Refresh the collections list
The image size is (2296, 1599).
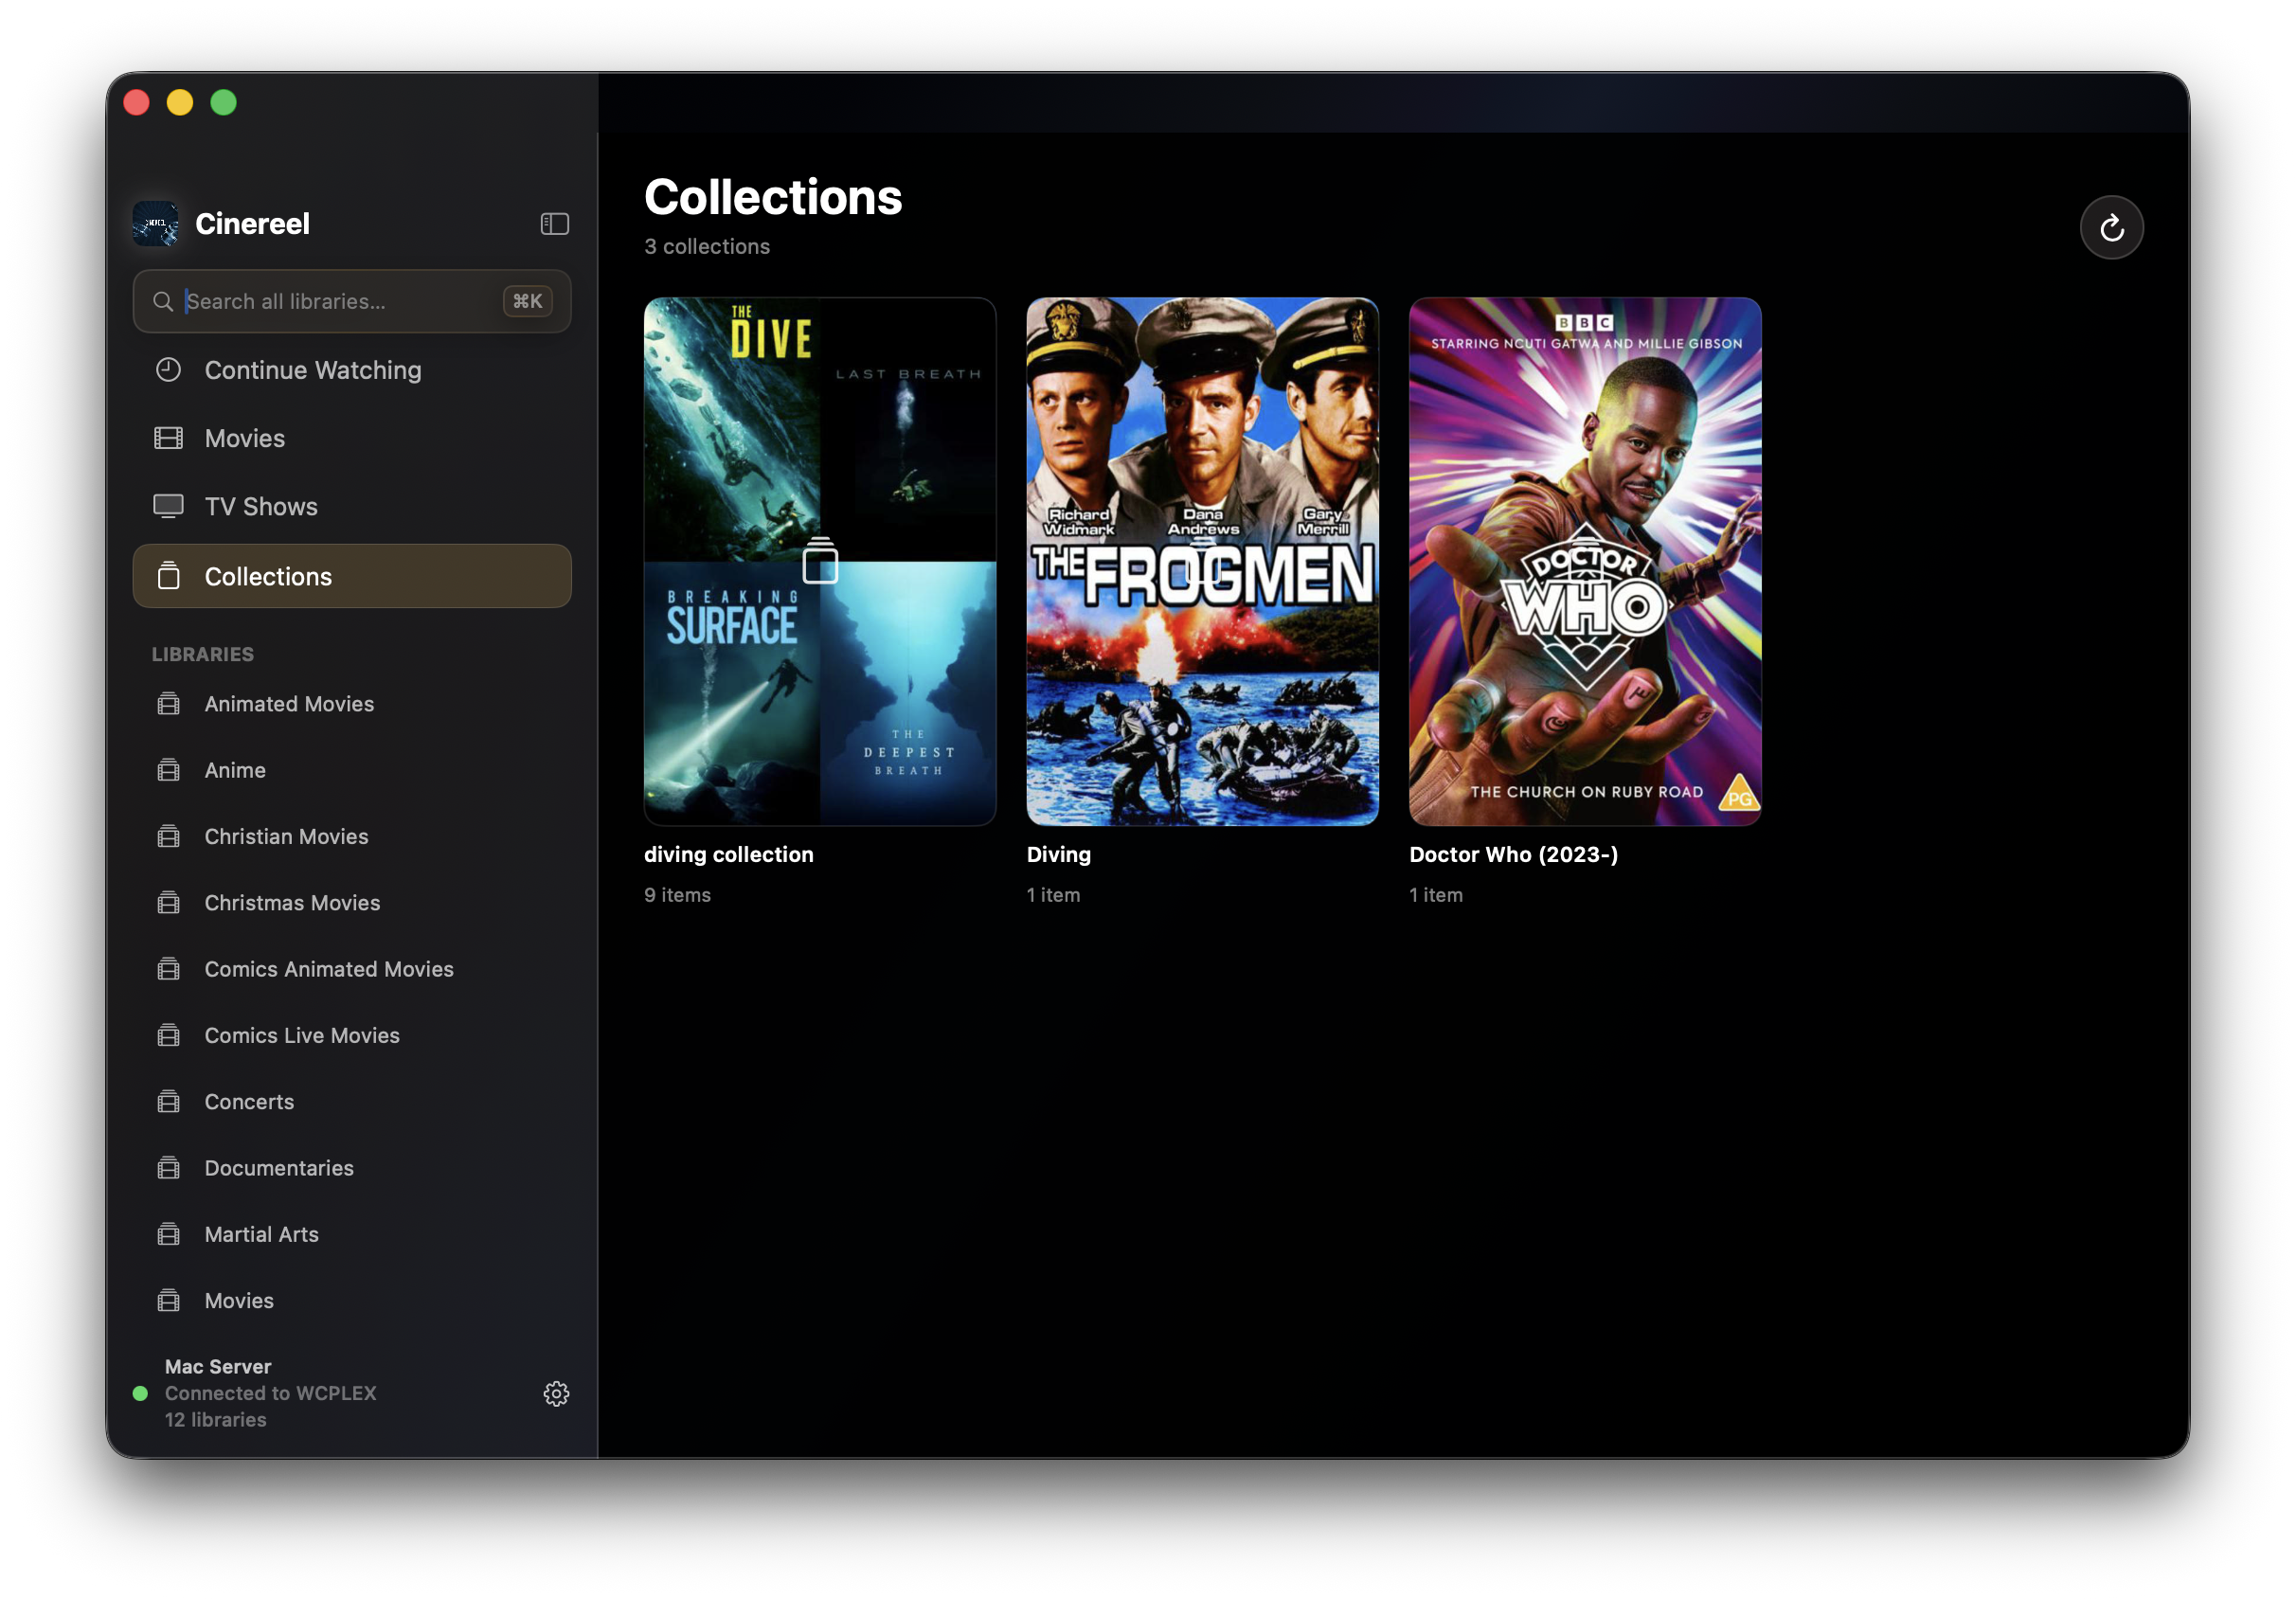coord(2111,228)
